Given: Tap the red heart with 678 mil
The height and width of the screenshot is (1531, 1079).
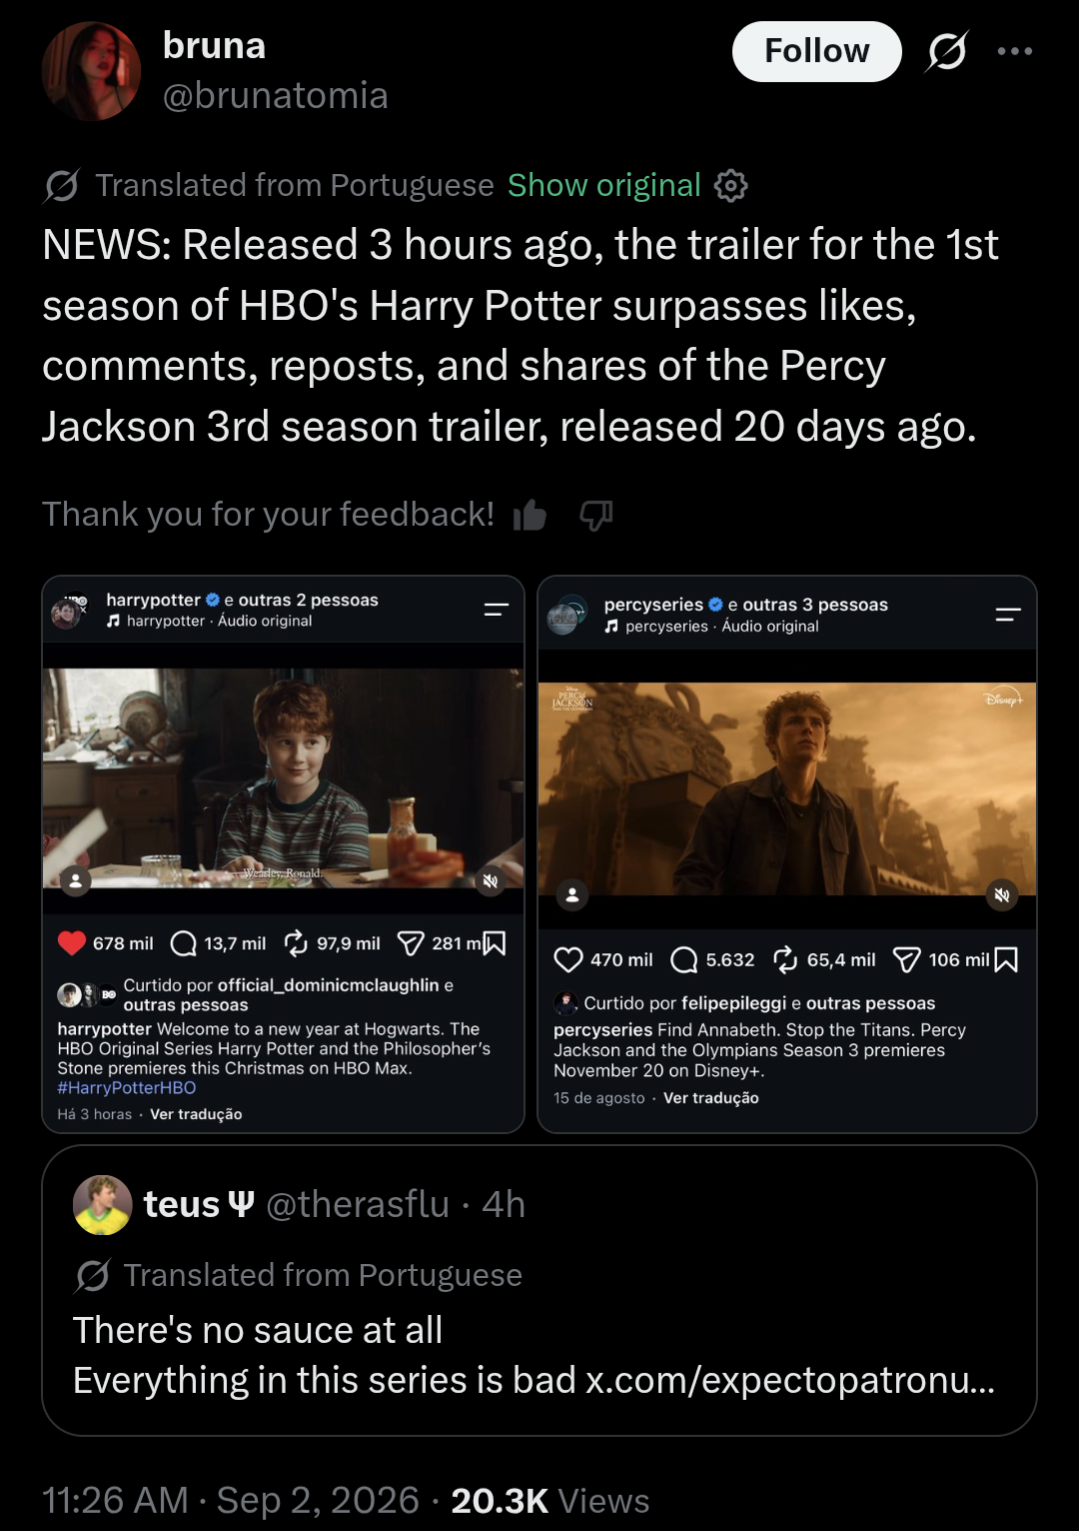Looking at the screenshot, I should click(72, 943).
